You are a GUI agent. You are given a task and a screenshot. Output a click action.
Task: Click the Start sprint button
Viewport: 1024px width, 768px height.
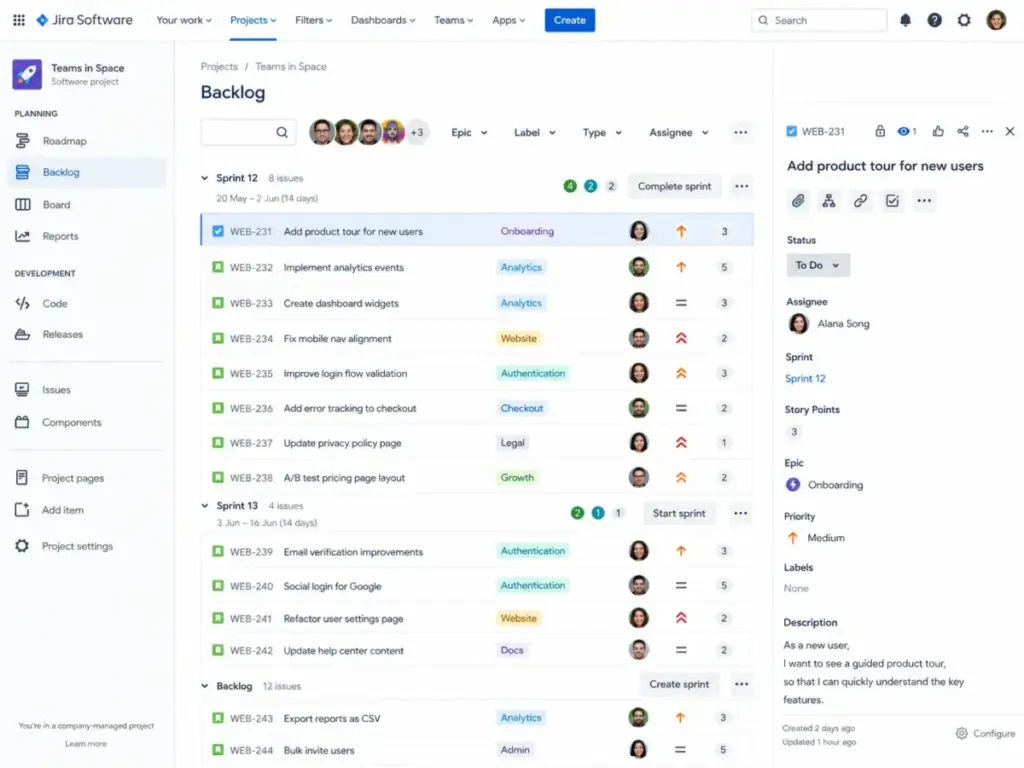tap(679, 513)
